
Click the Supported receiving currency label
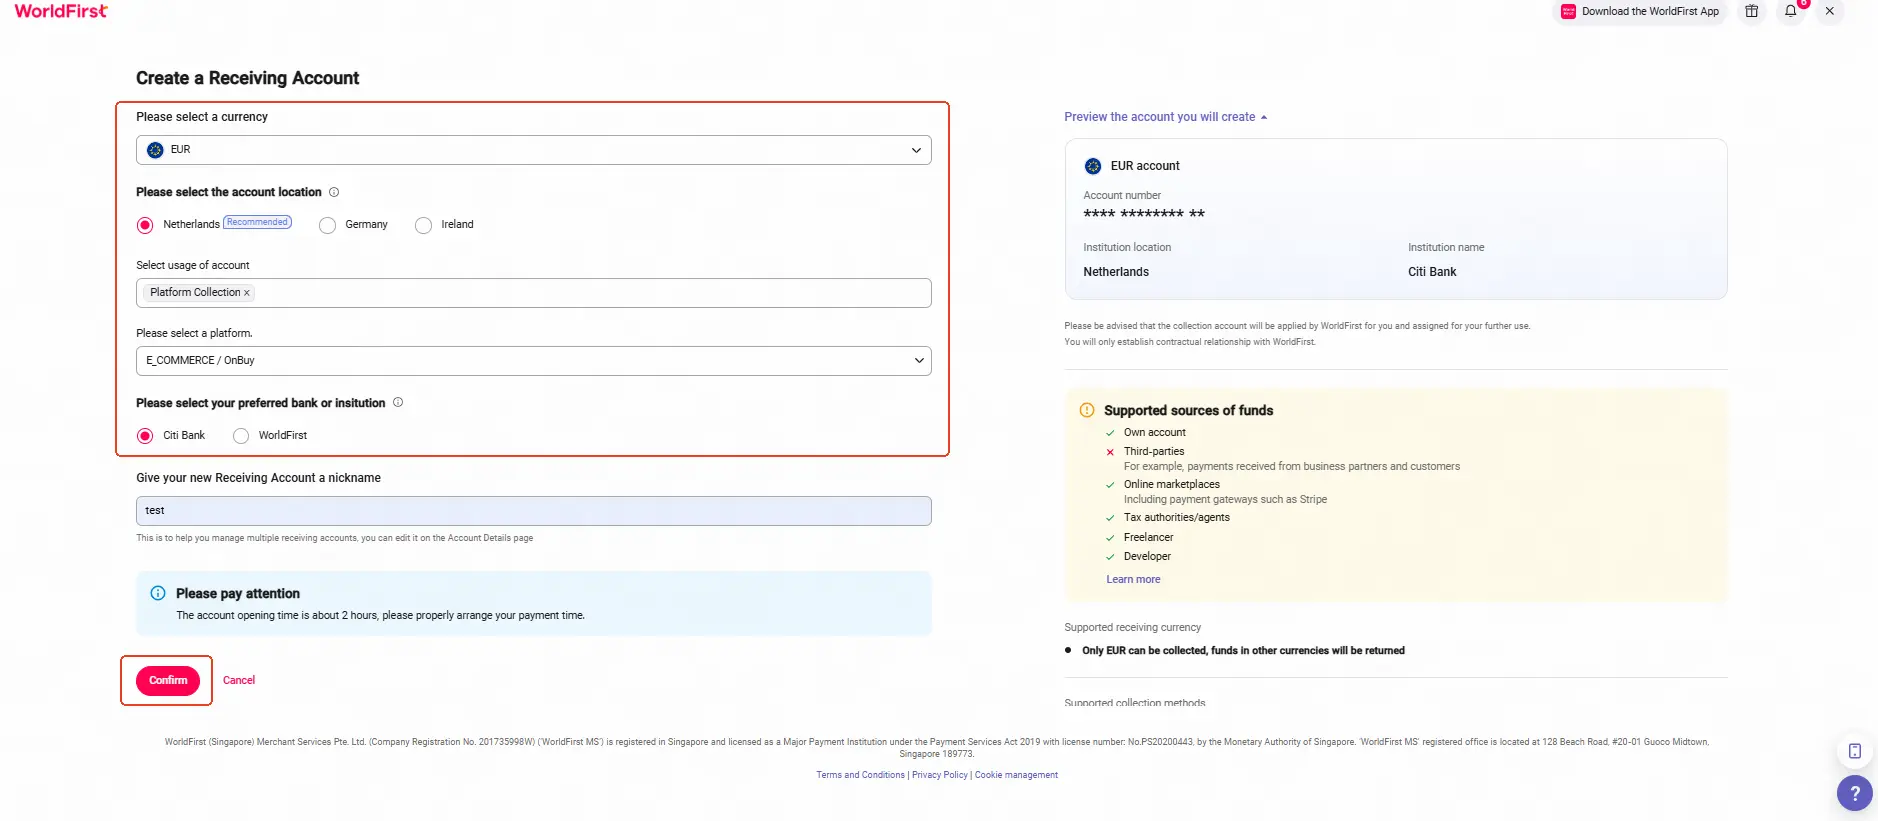pyautogui.click(x=1132, y=628)
